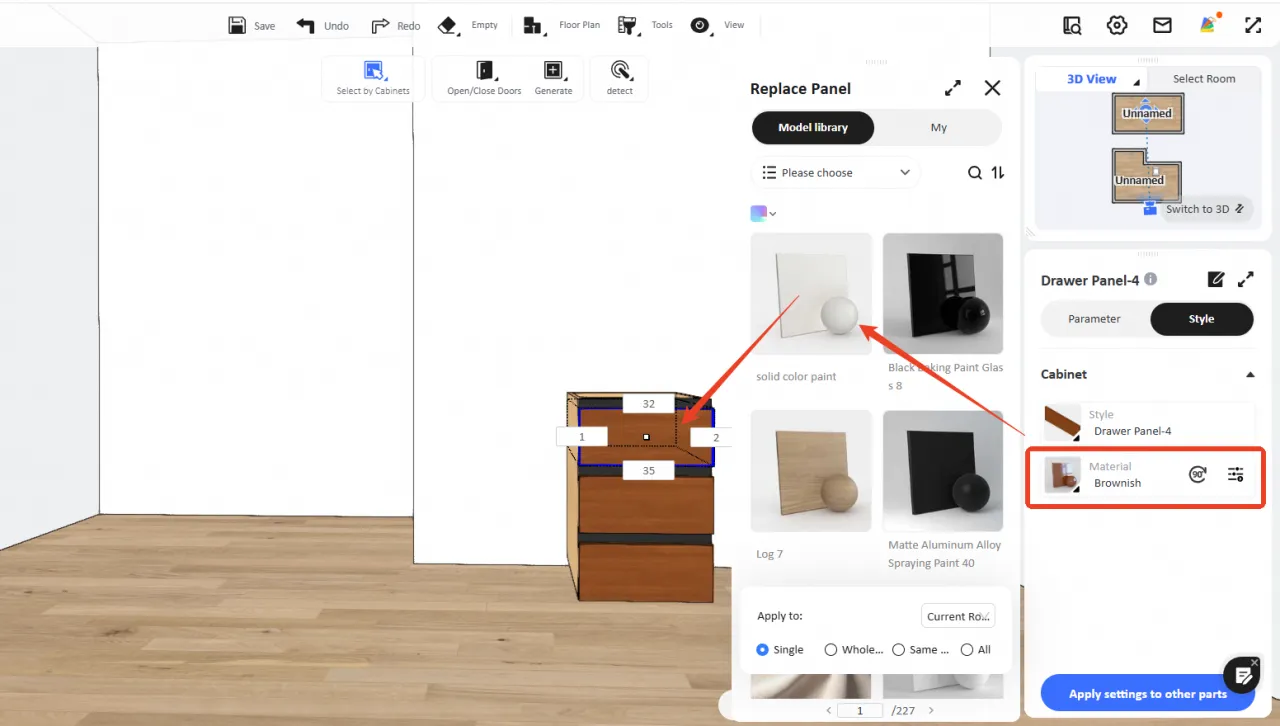Click the Save icon in the toolbar
Screen dimensions: 1280x726
click(x=237, y=25)
